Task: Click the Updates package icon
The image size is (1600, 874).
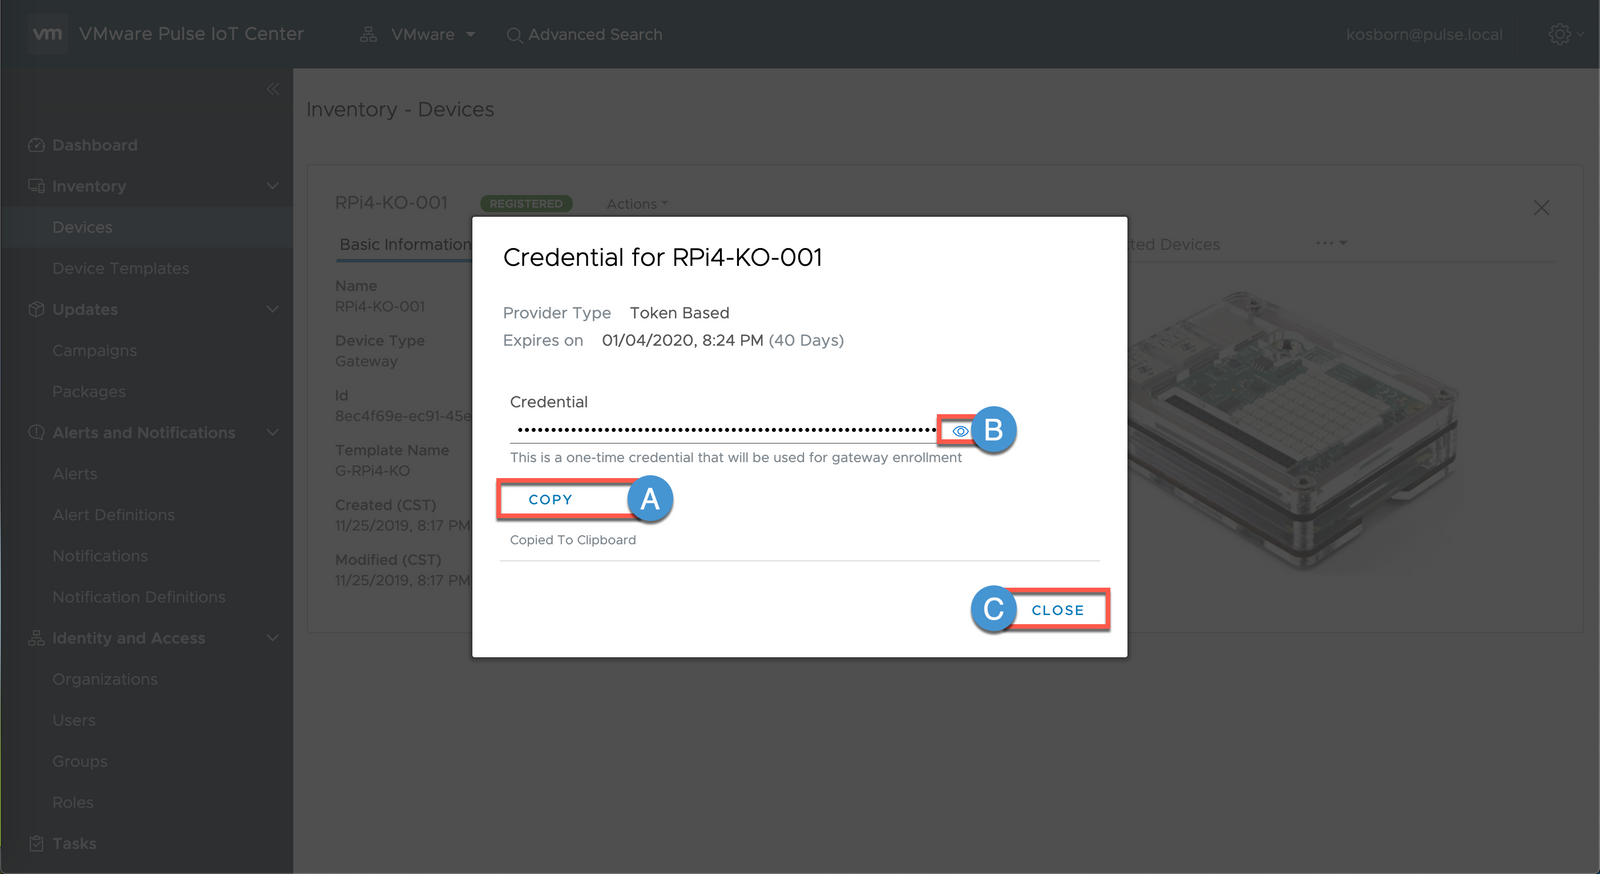Action: click(36, 309)
